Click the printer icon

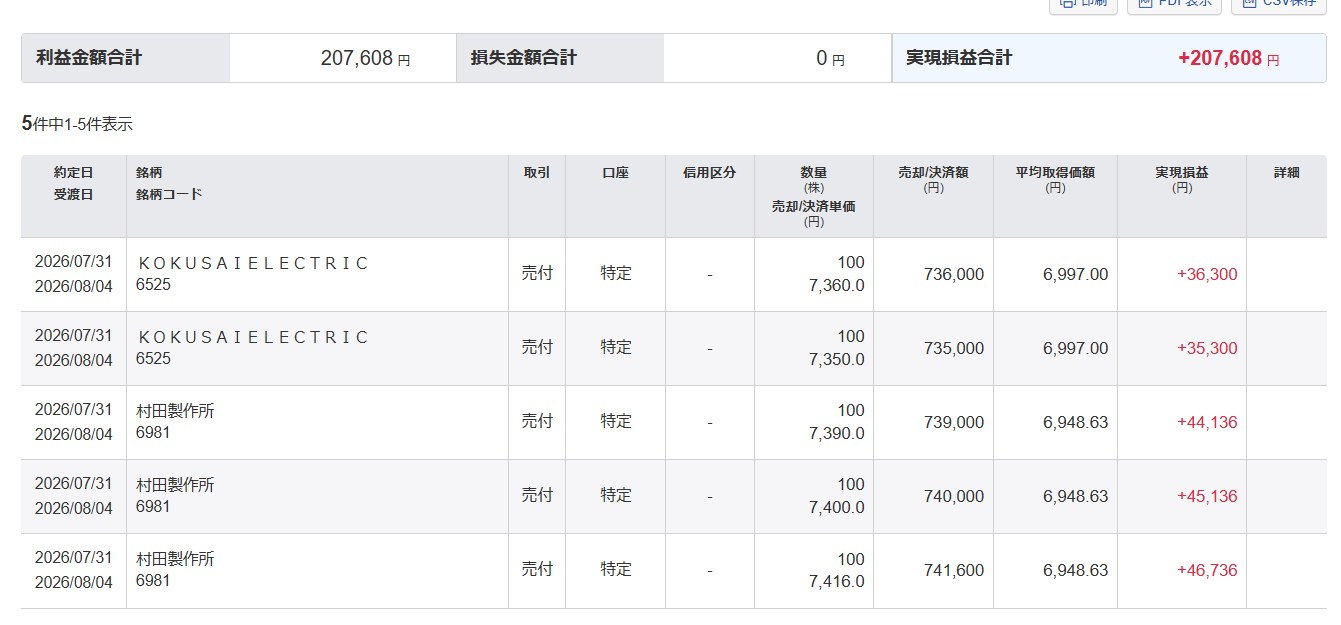[x=1068, y=3]
